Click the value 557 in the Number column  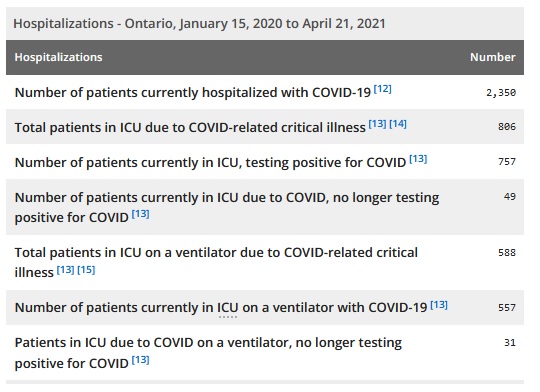point(507,307)
